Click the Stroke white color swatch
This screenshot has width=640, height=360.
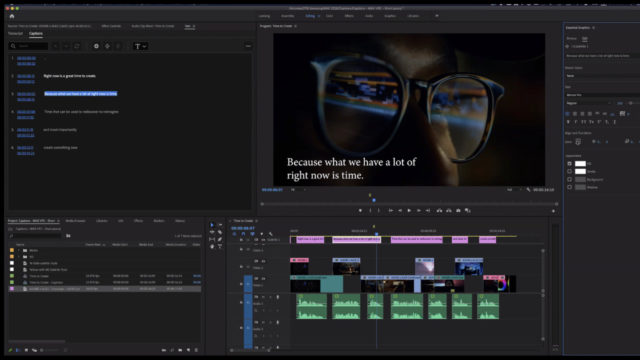pos(580,171)
